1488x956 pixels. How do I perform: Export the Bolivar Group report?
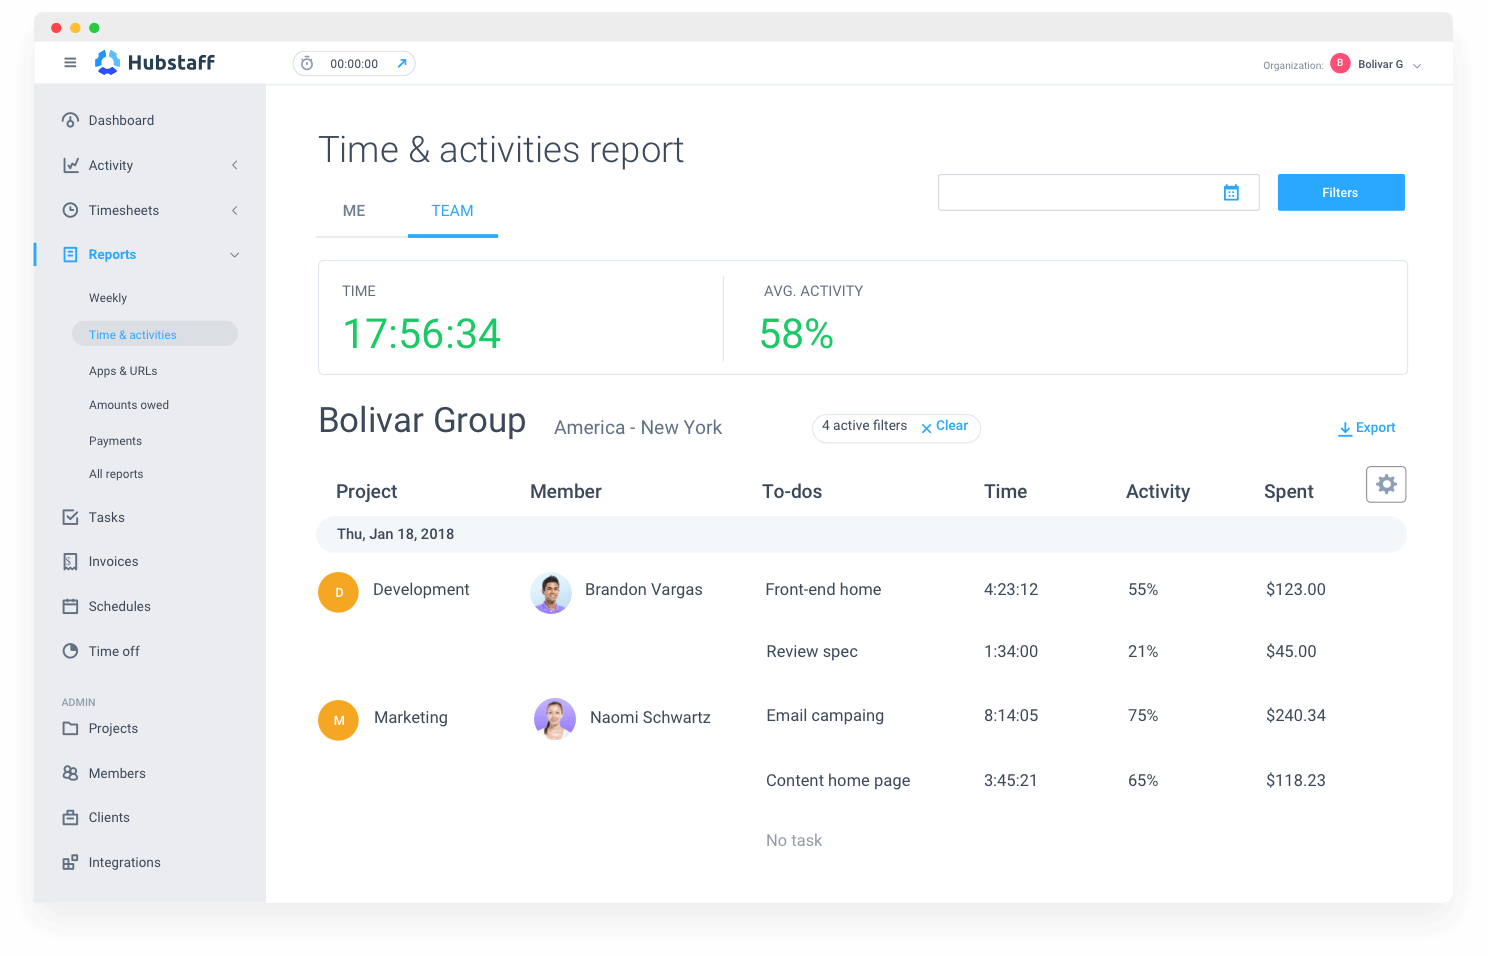pos(1367,428)
